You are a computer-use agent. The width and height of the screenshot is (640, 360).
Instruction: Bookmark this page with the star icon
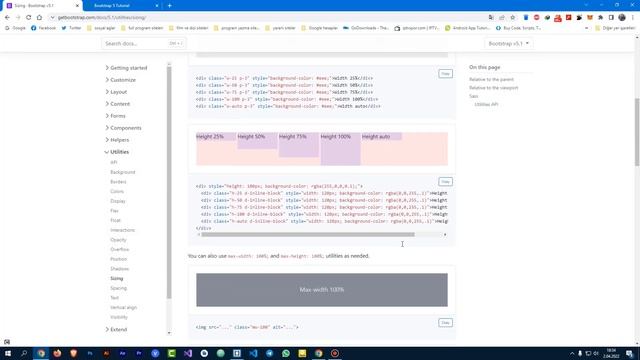click(513, 18)
